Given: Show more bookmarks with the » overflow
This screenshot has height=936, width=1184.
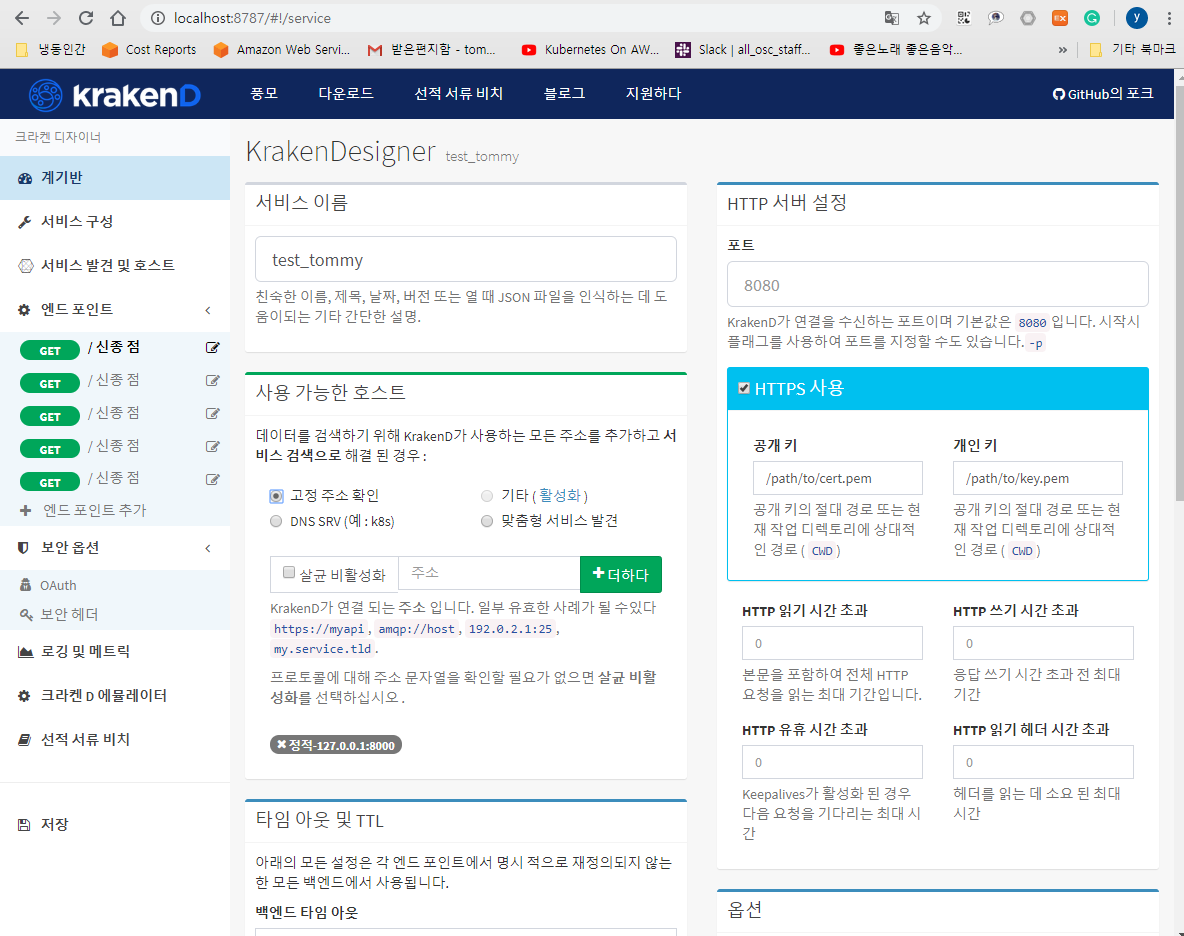Looking at the screenshot, I should tap(1062, 50).
